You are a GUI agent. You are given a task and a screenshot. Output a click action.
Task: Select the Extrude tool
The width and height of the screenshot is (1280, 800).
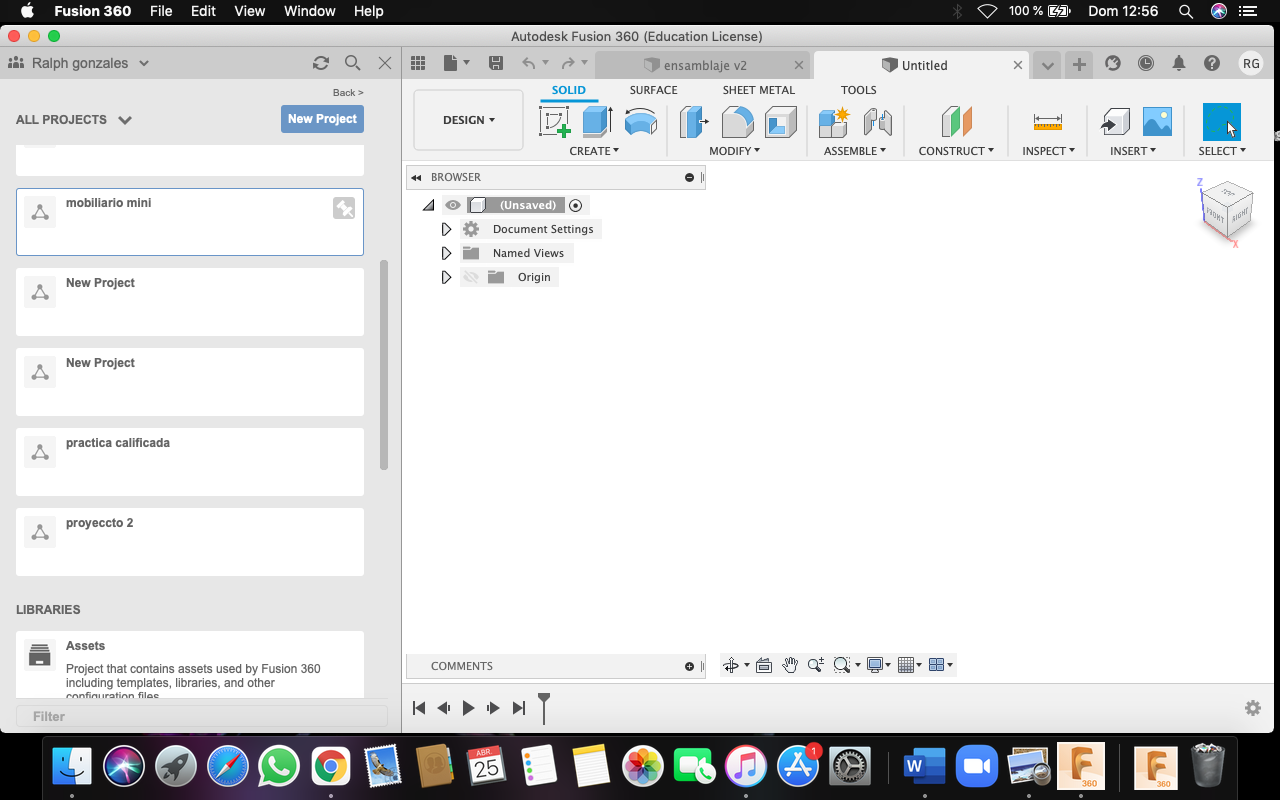(597, 122)
